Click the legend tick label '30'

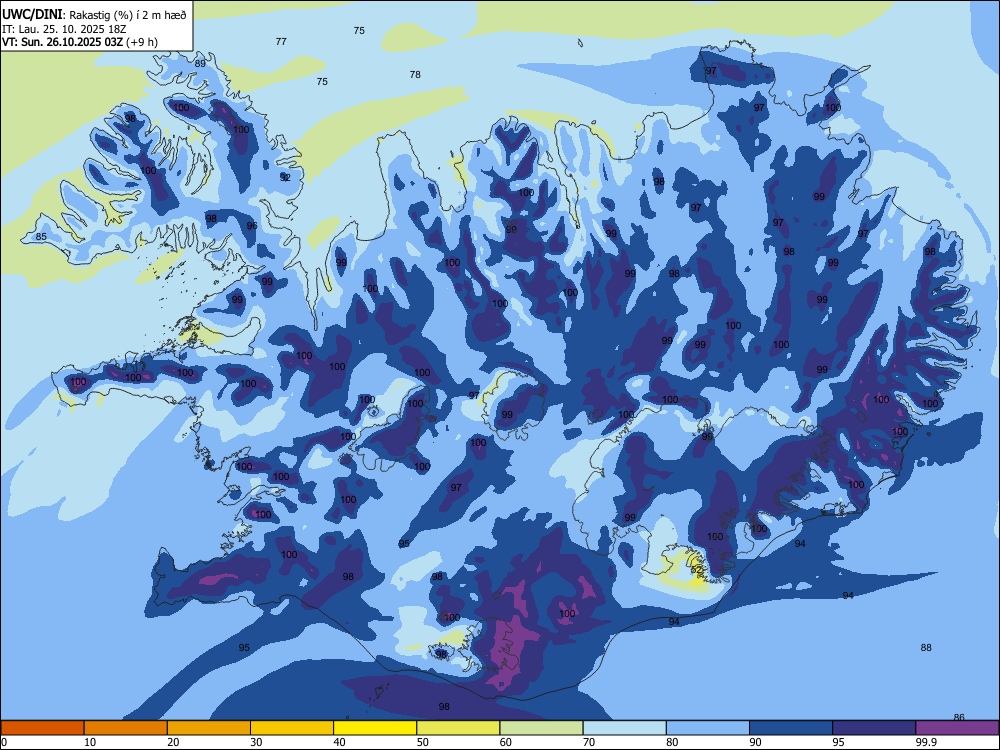(256, 742)
